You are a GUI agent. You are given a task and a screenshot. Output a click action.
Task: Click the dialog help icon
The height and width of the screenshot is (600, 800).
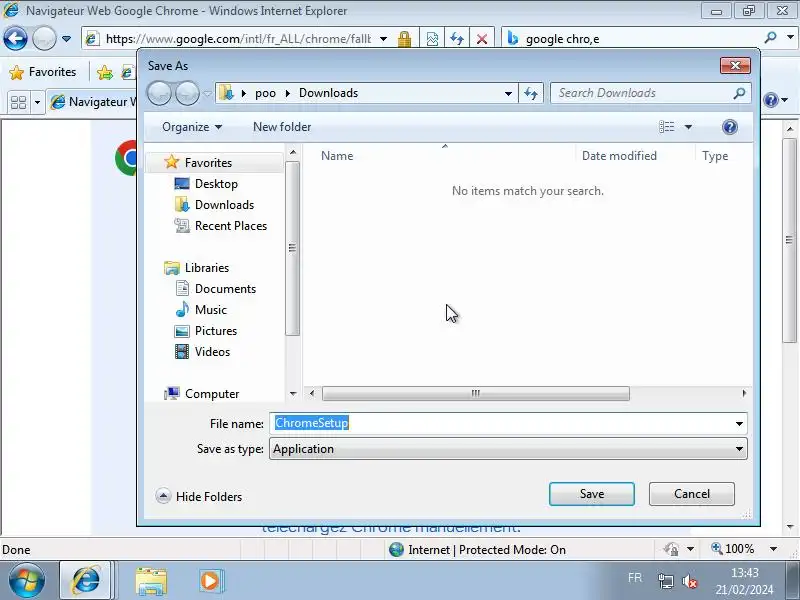(x=730, y=127)
